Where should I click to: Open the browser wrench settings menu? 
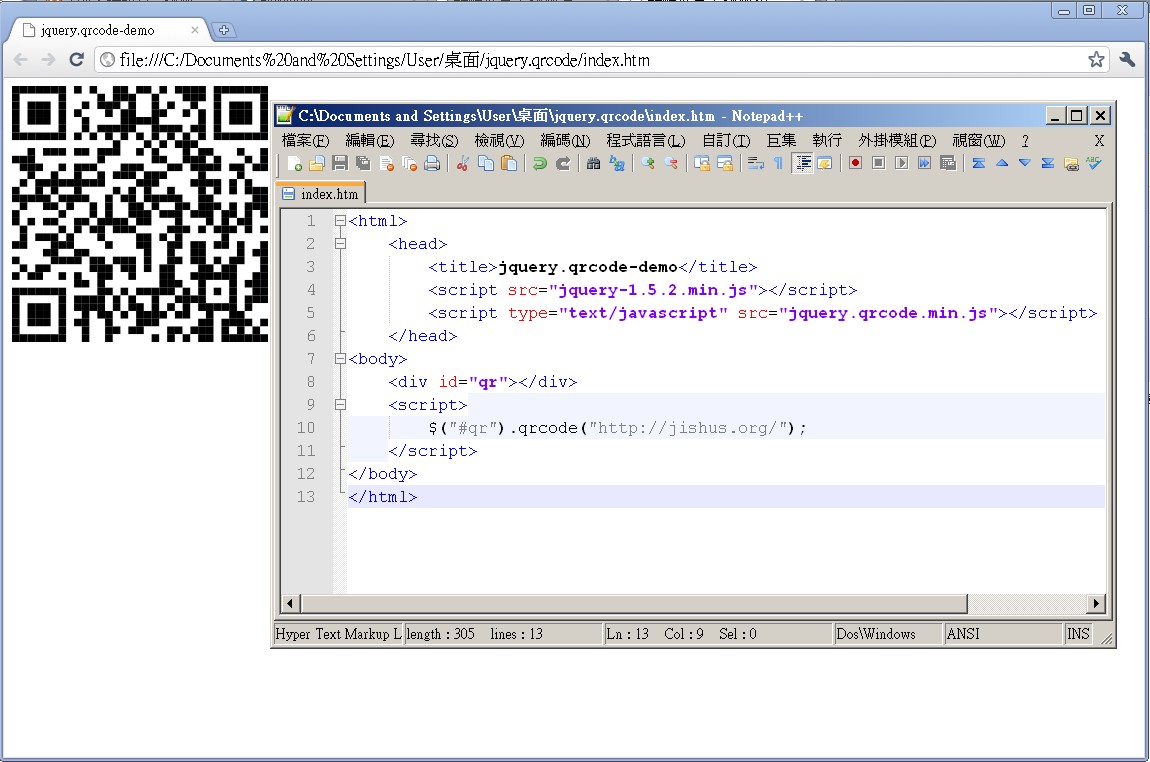pos(1127,59)
